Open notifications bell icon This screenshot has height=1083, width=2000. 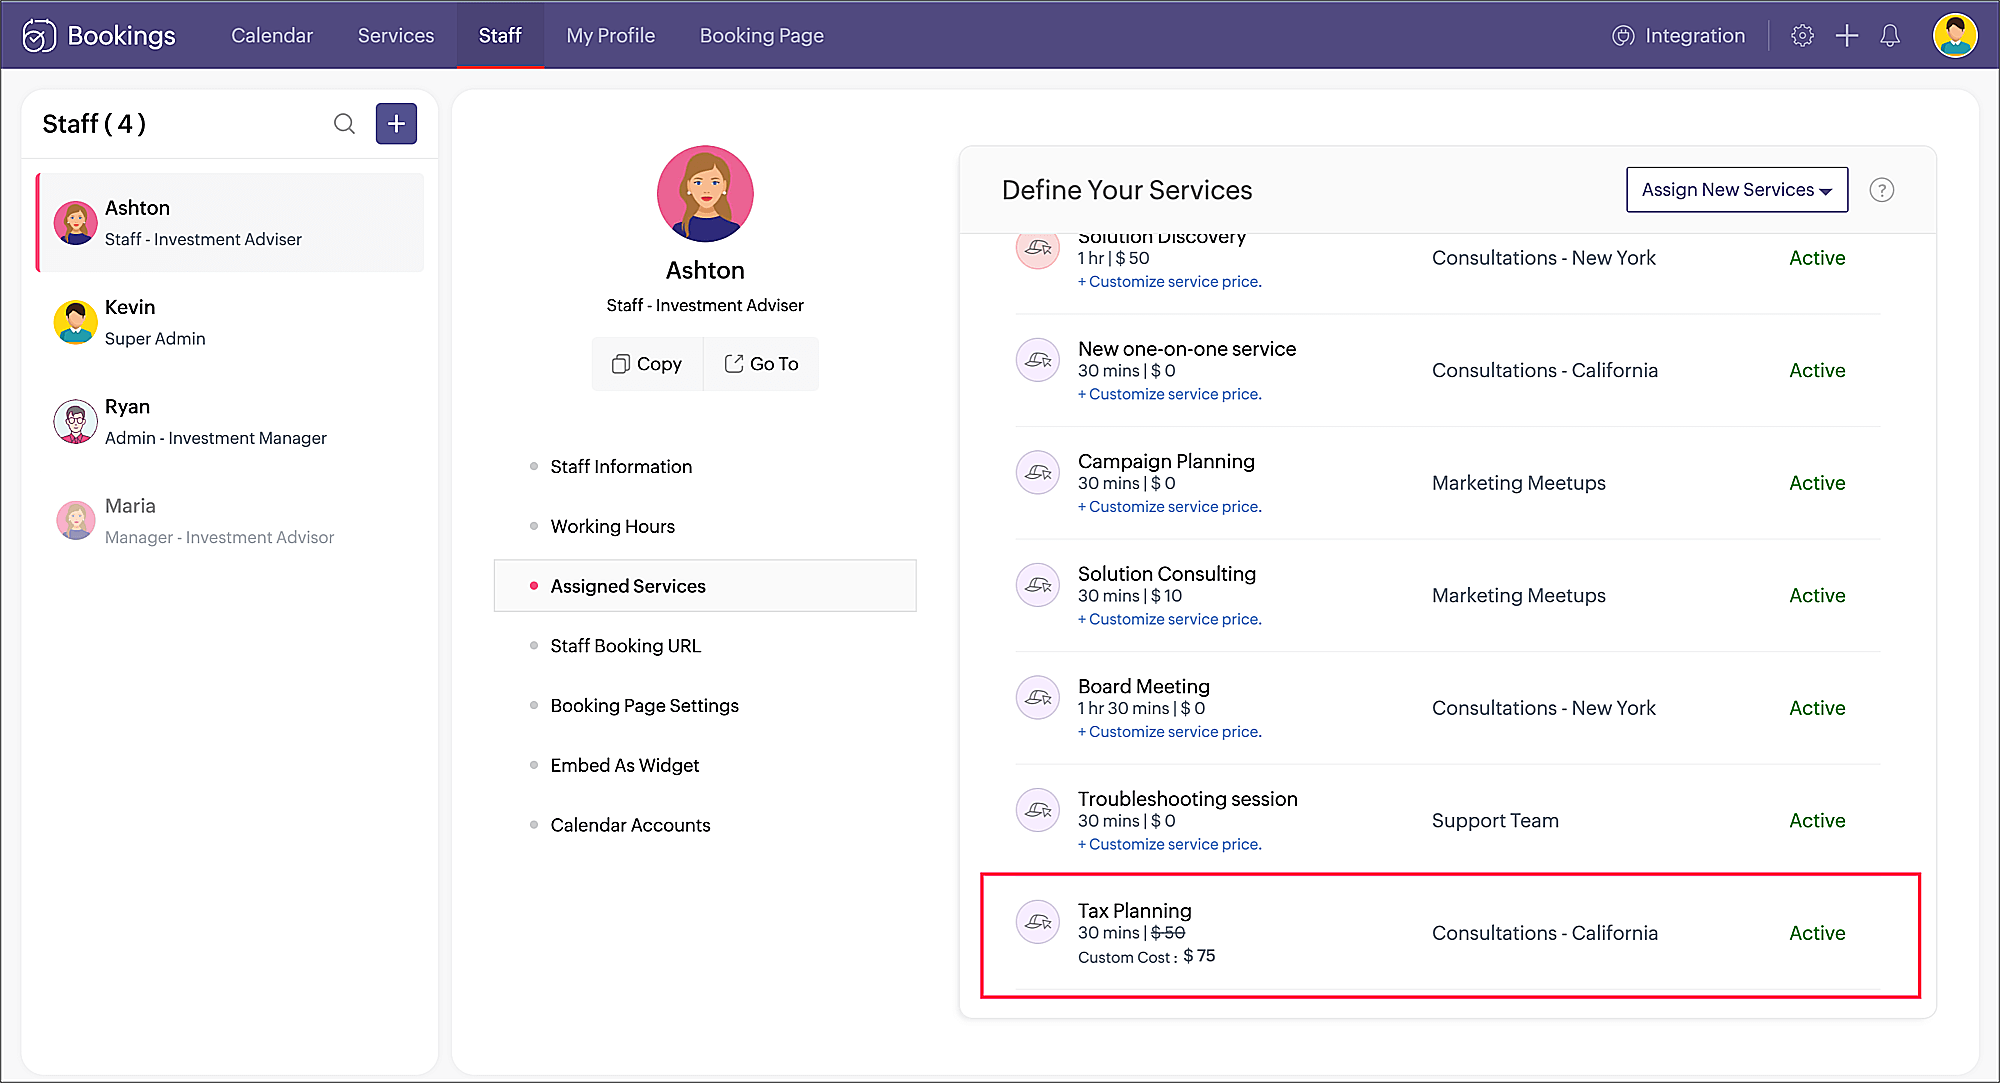coord(1890,36)
